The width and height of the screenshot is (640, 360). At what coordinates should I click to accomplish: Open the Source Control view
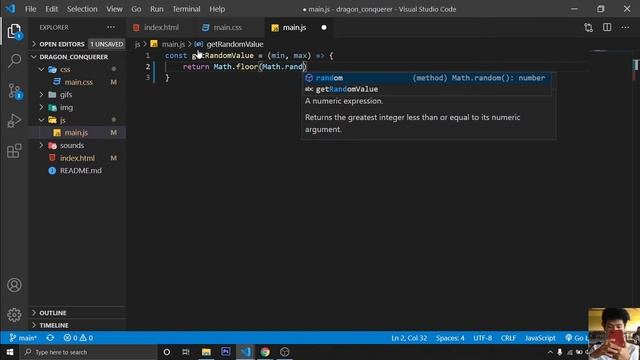14,91
